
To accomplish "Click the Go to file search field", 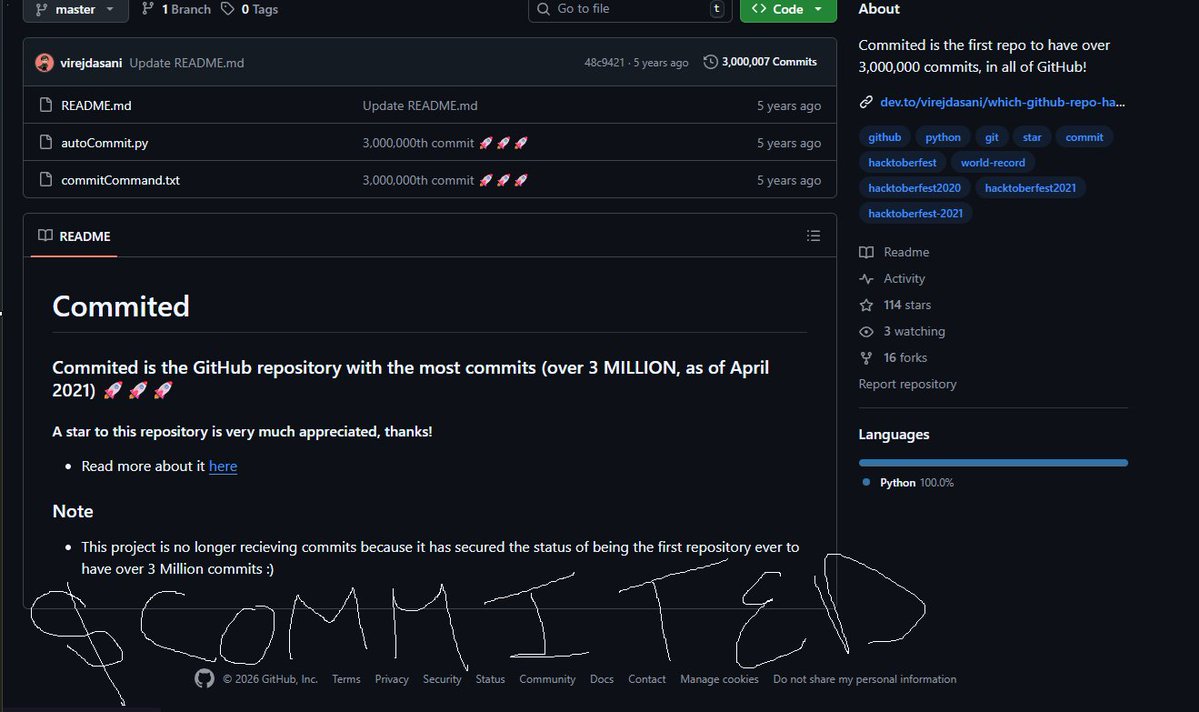I will [x=629, y=9].
